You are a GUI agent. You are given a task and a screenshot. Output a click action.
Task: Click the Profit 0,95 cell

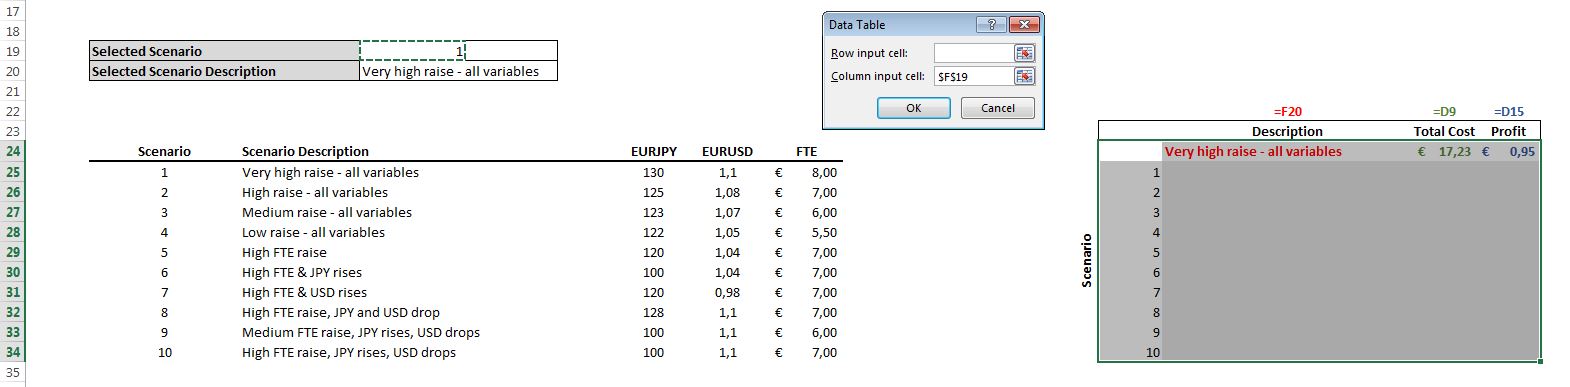click(x=1509, y=151)
